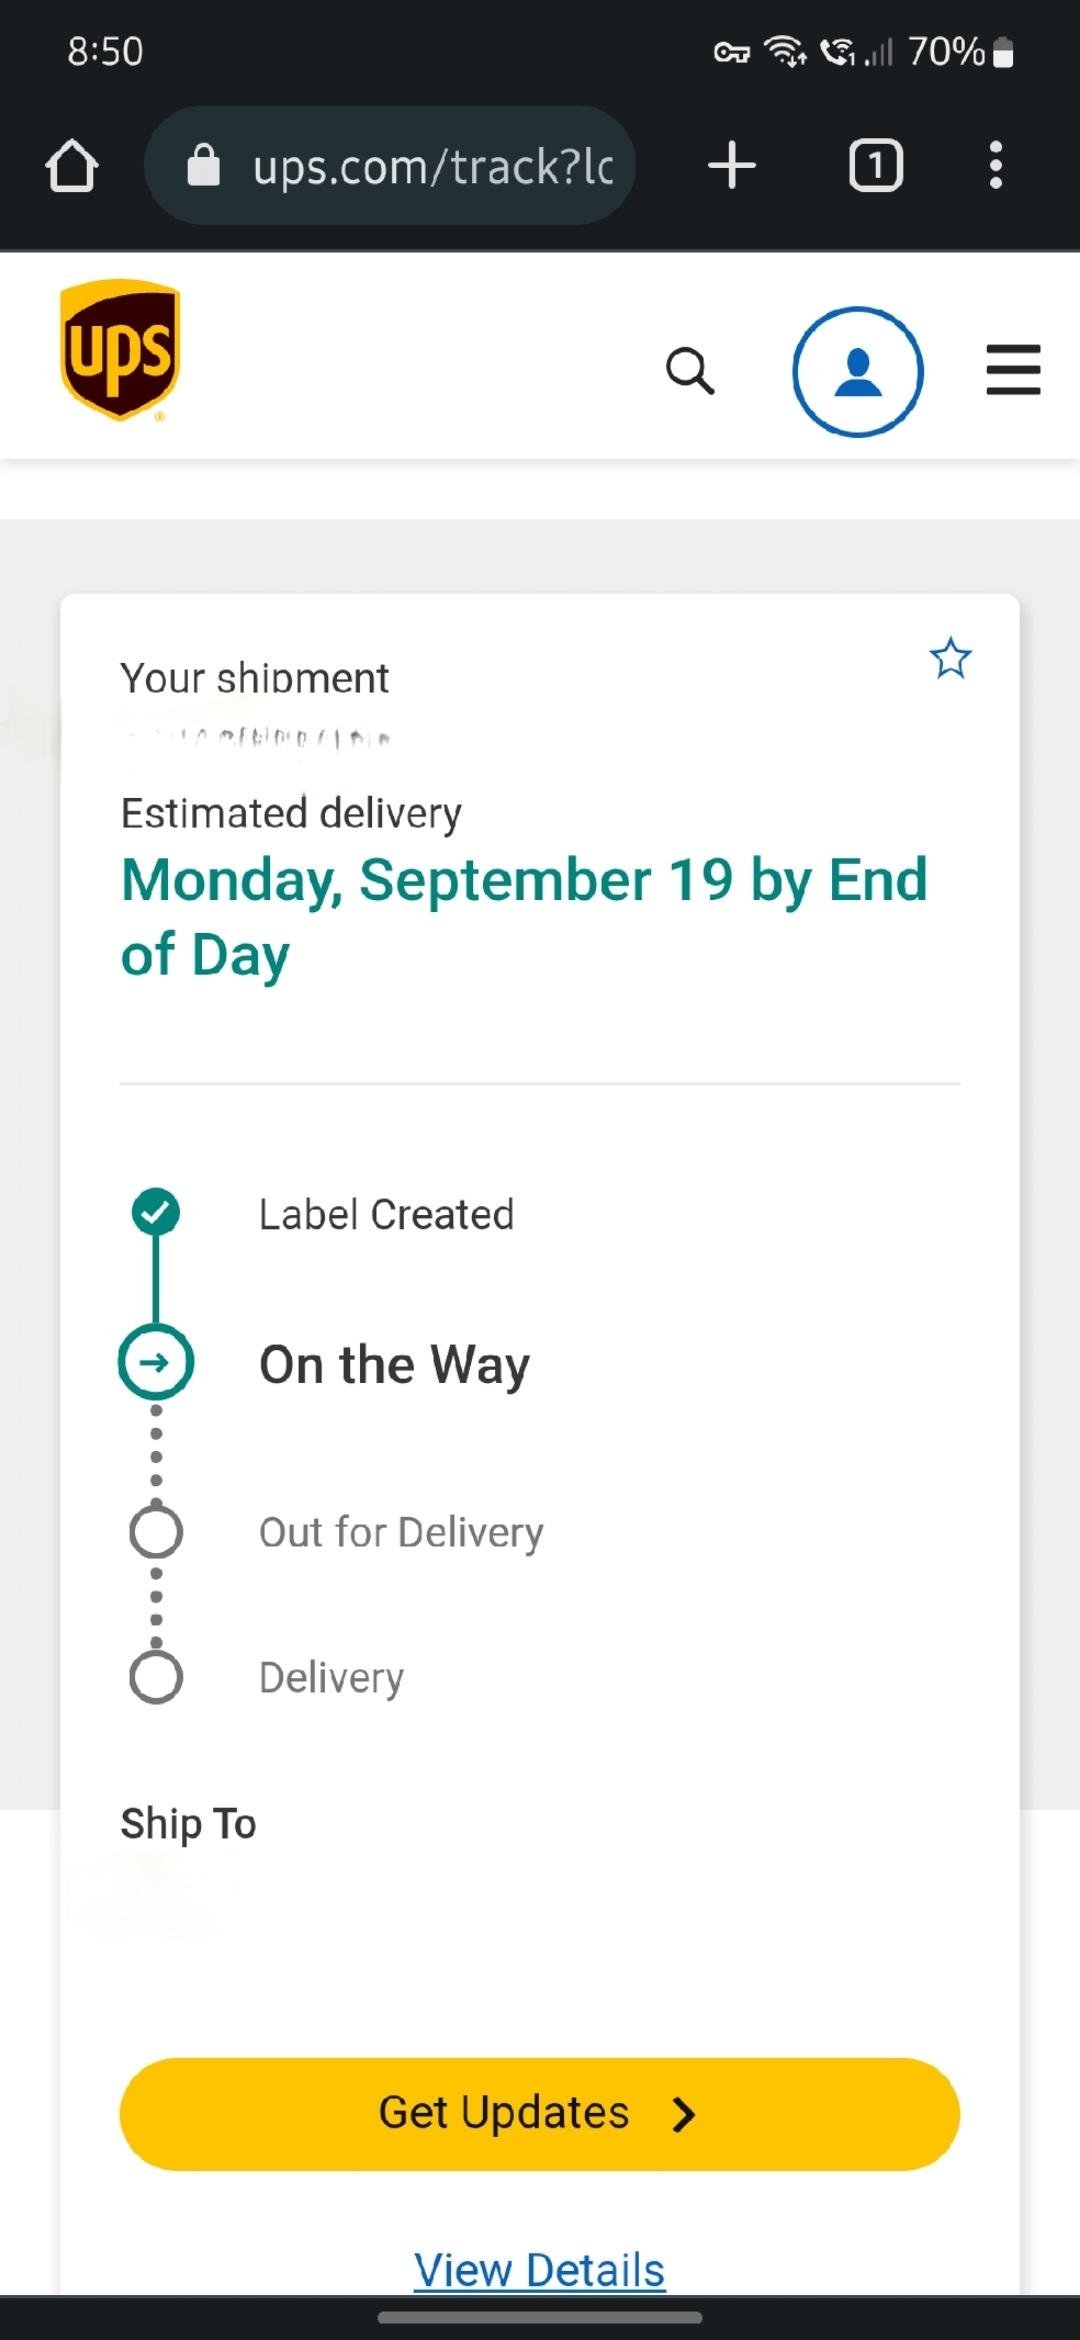Go to browser home icon
1080x2340 pixels.
(x=72, y=165)
